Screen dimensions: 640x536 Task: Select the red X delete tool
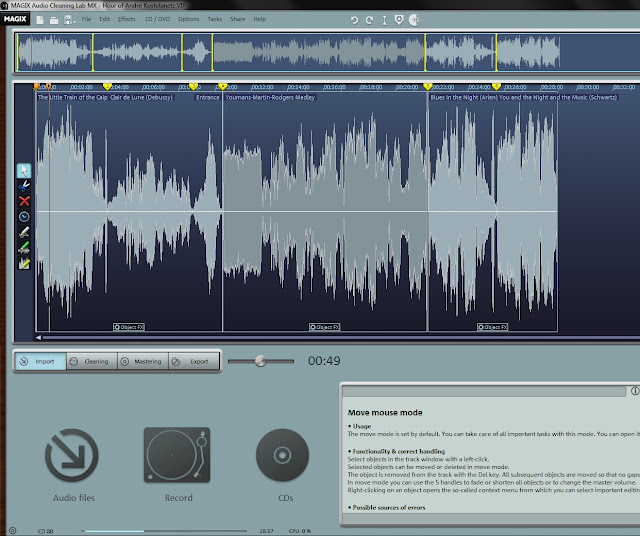click(24, 201)
